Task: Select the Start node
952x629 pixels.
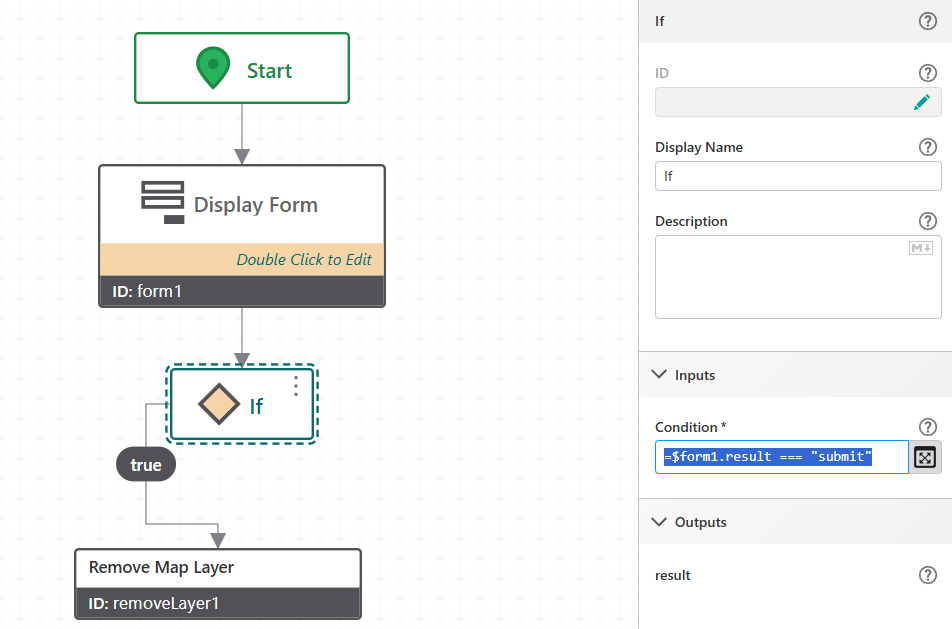Action: (x=242, y=68)
